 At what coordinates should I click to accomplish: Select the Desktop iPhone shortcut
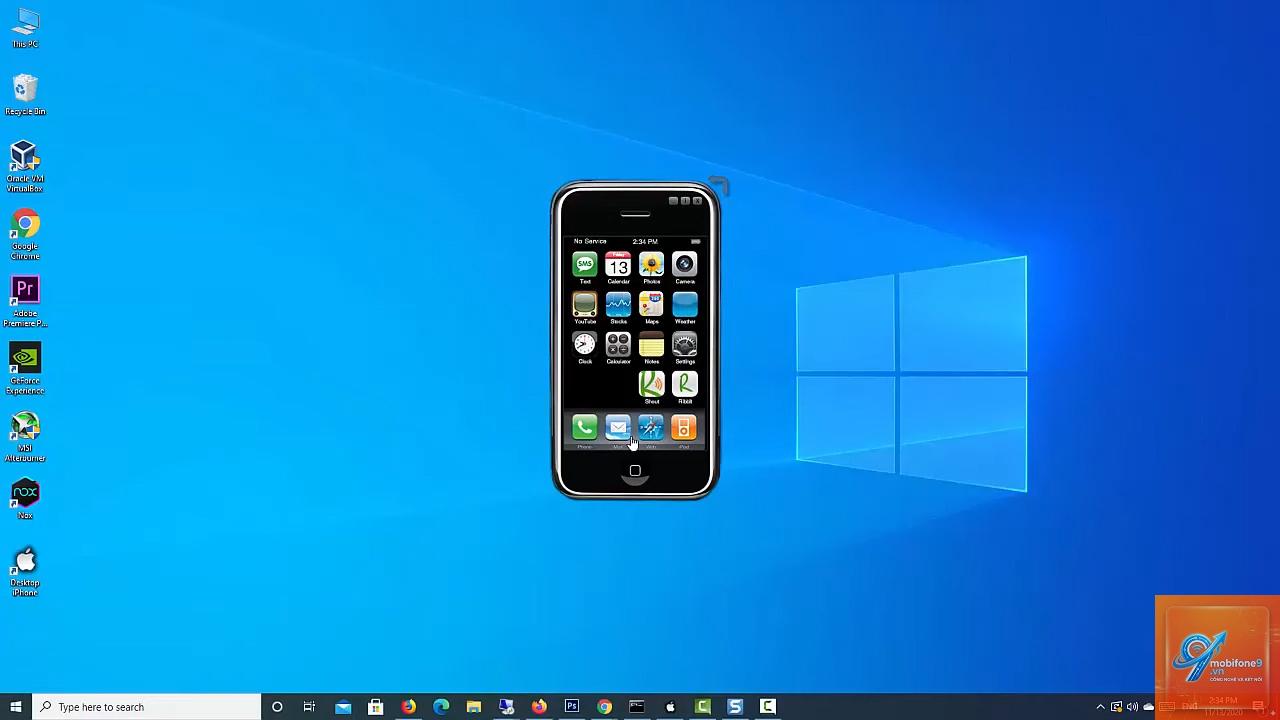pos(25,572)
